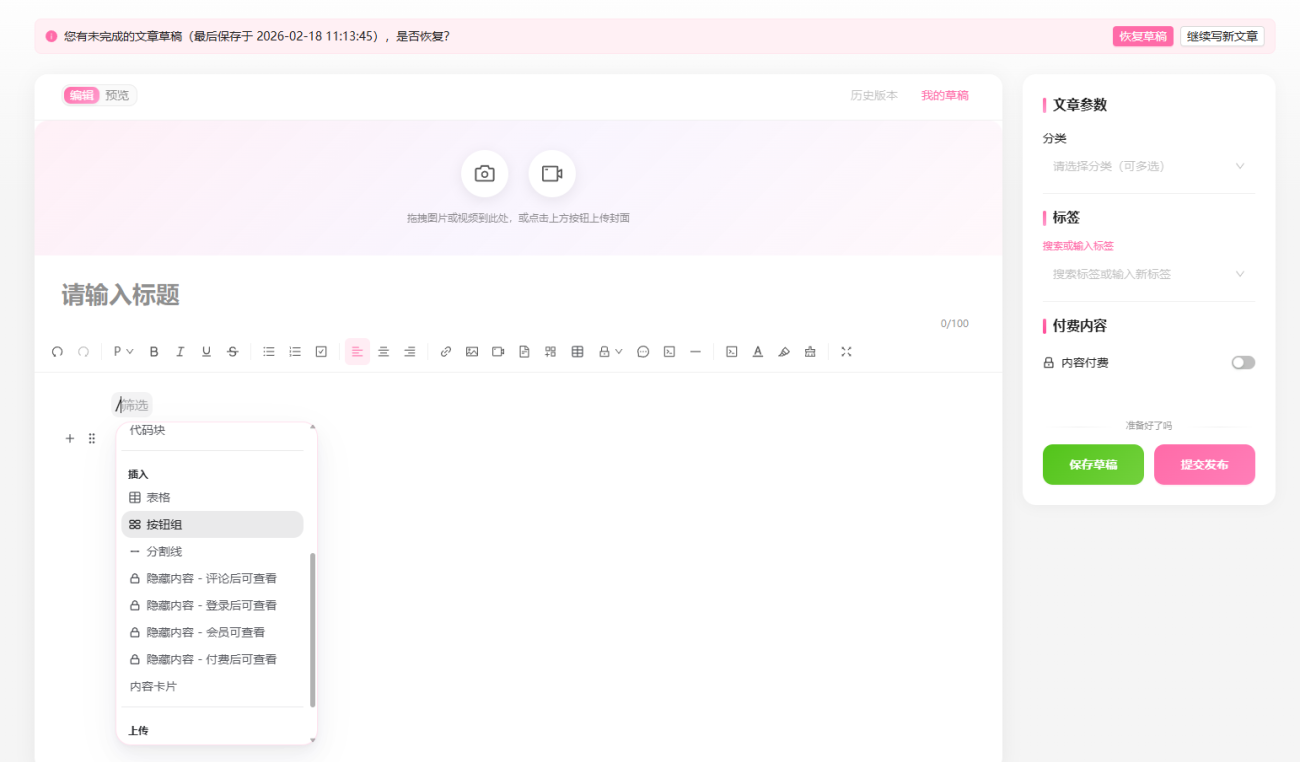Apply strikethrough formatting from the toolbar
Image resolution: width=1300 pixels, height=762 pixels.
(x=233, y=352)
